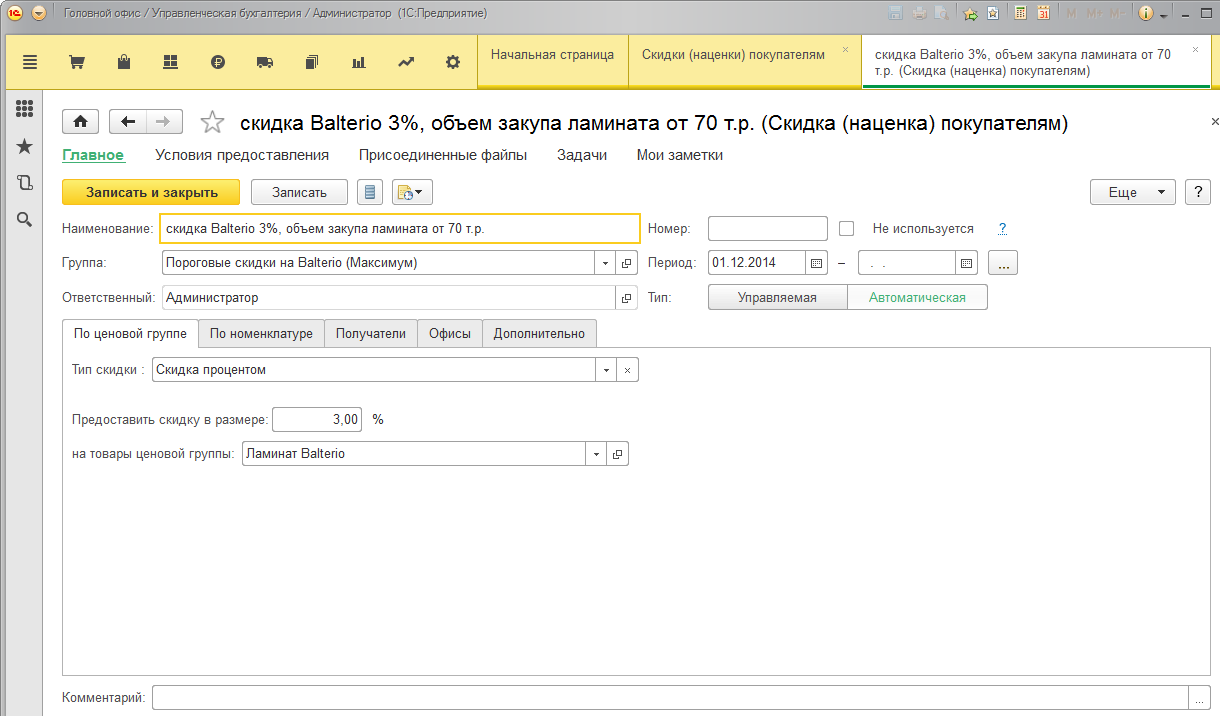Open the selected price group form
1220x716 pixels.
pos(618,454)
